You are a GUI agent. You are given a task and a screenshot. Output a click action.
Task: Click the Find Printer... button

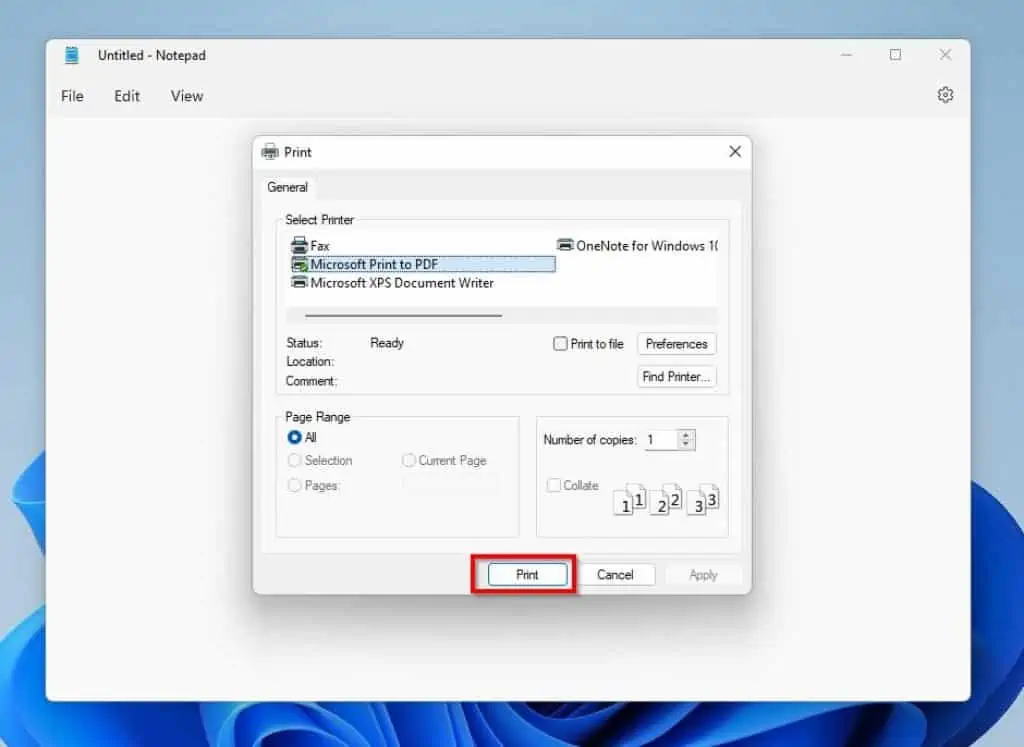coord(677,377)
